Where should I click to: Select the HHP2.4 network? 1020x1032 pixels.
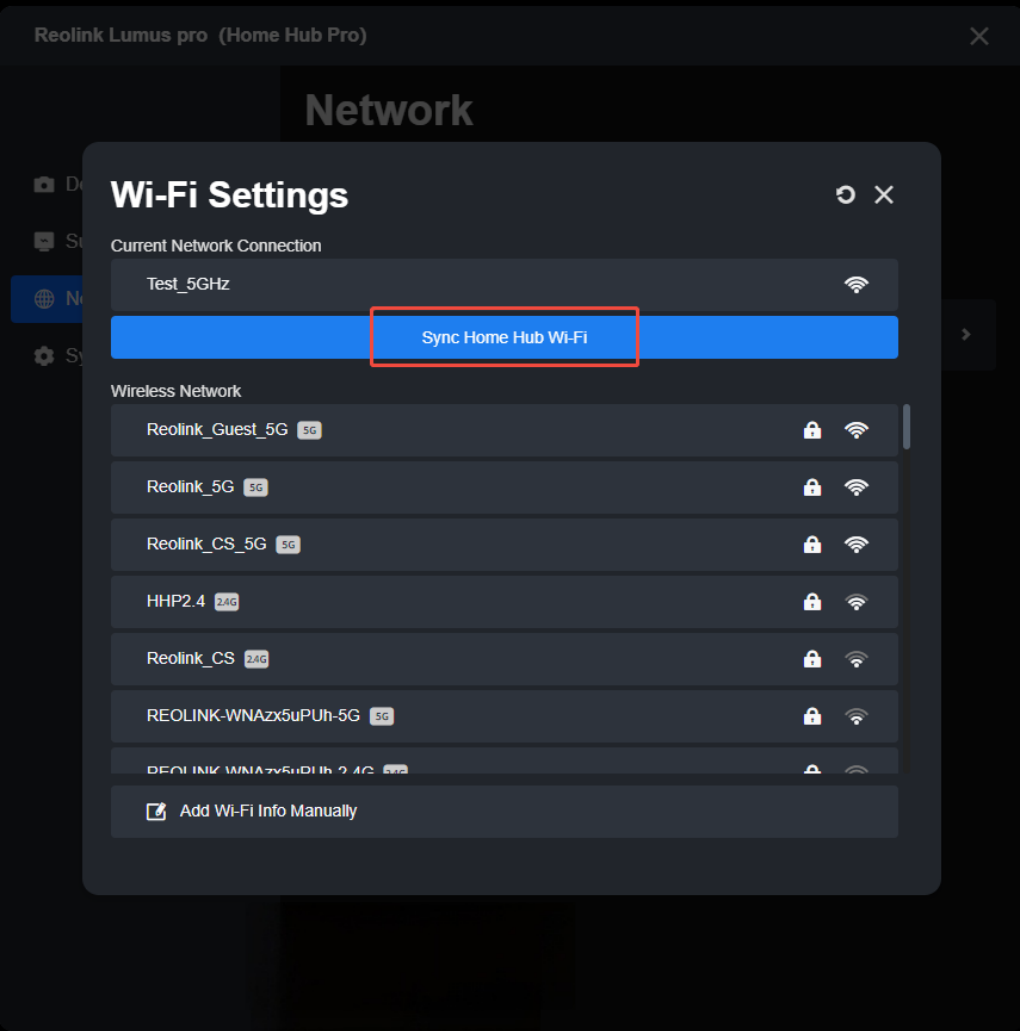point(504,602)
